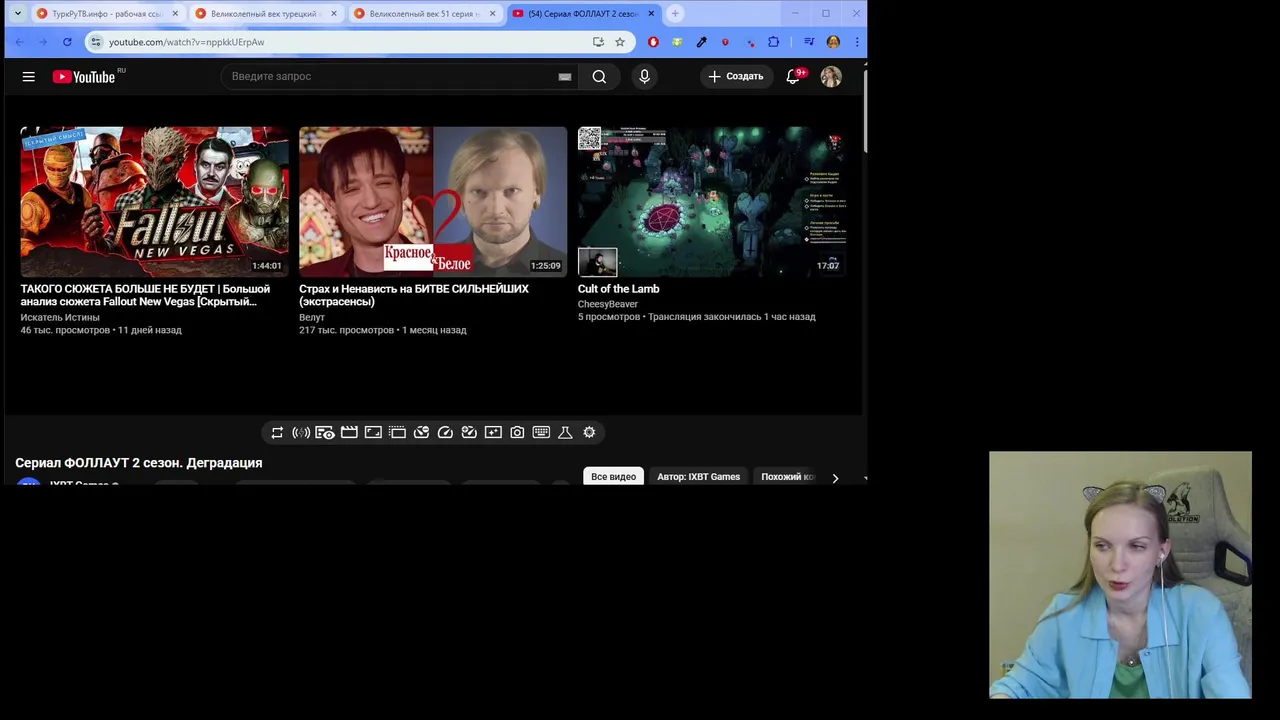
Task: Select the Автор: IXBT Games chip
Action: pos(698,477)
